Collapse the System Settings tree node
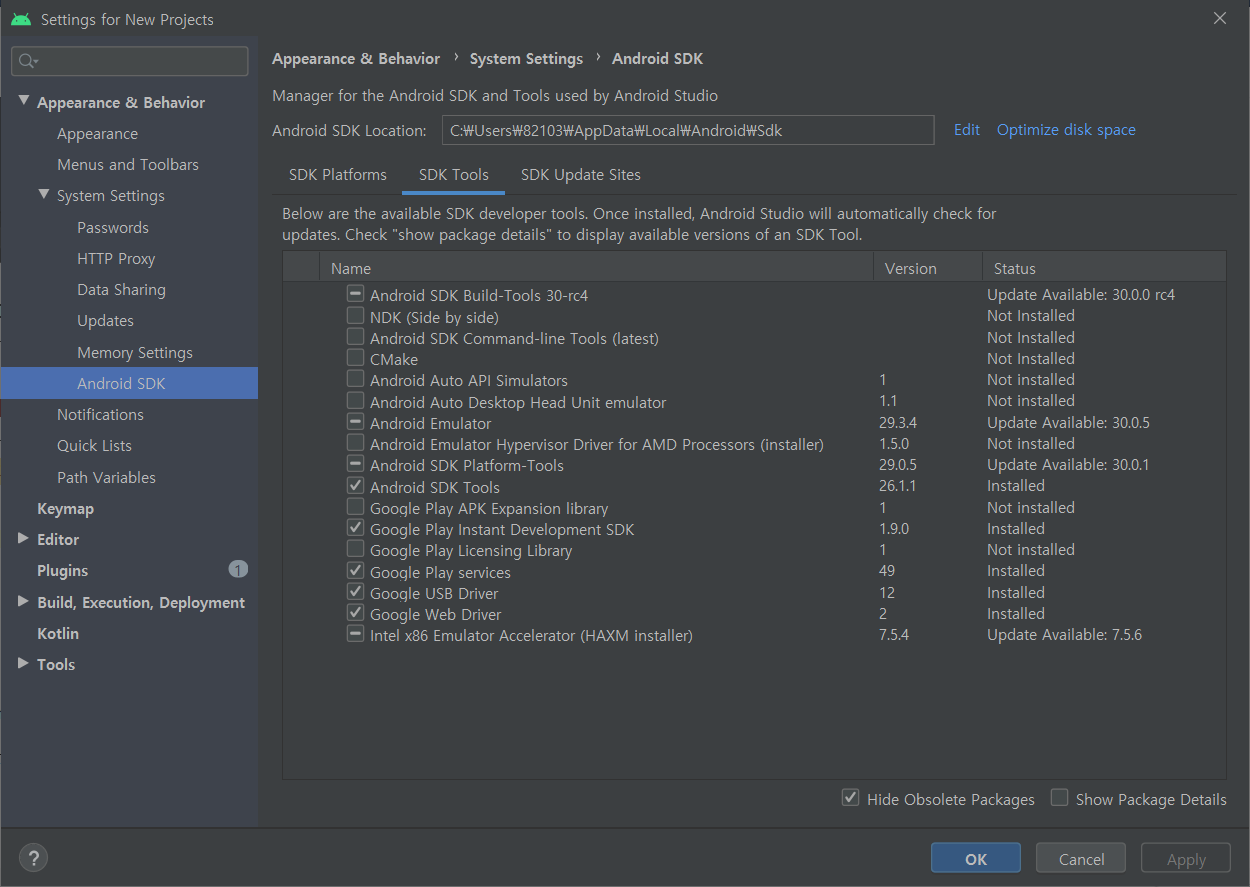Screen dimensions: 1250x887 click(x=44, y=195)
